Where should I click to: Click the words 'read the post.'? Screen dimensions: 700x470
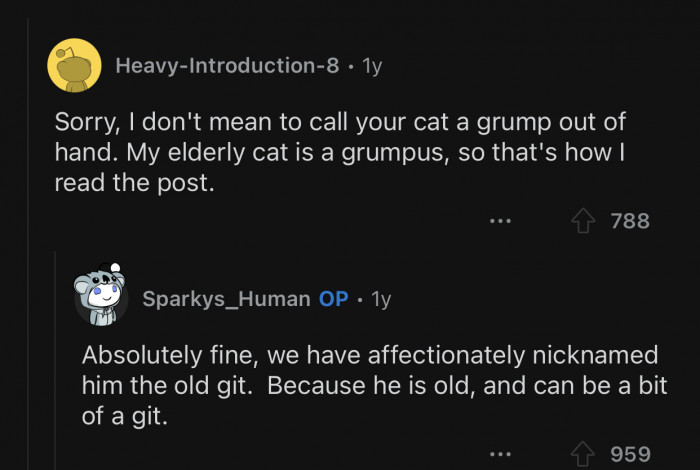point(134,185)
